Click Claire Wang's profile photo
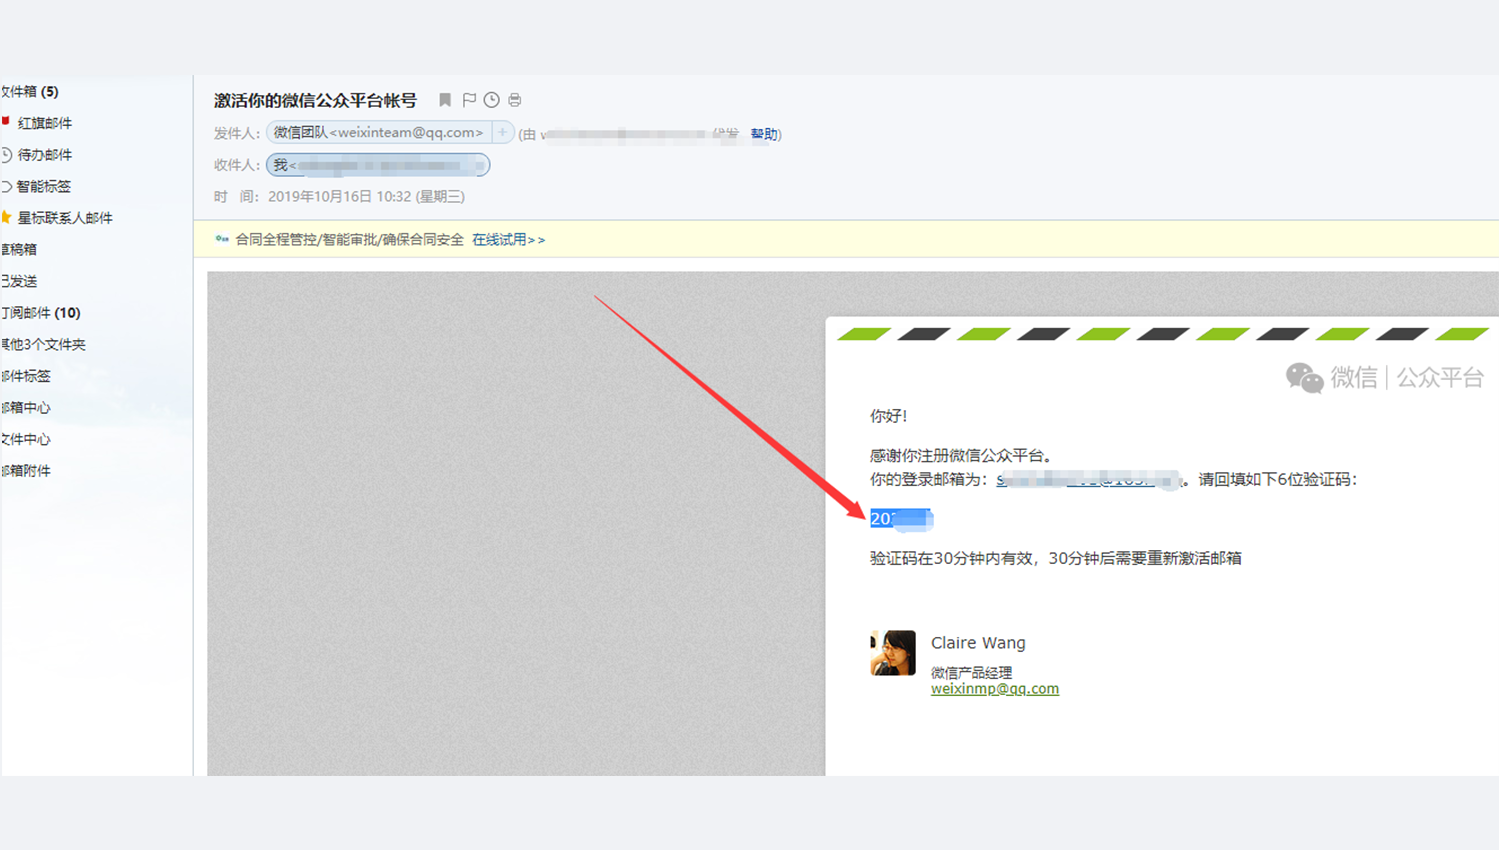Image resolution: width=1499 pixels, height=850 pixels. pyautogui.click(x=893, y=653)
